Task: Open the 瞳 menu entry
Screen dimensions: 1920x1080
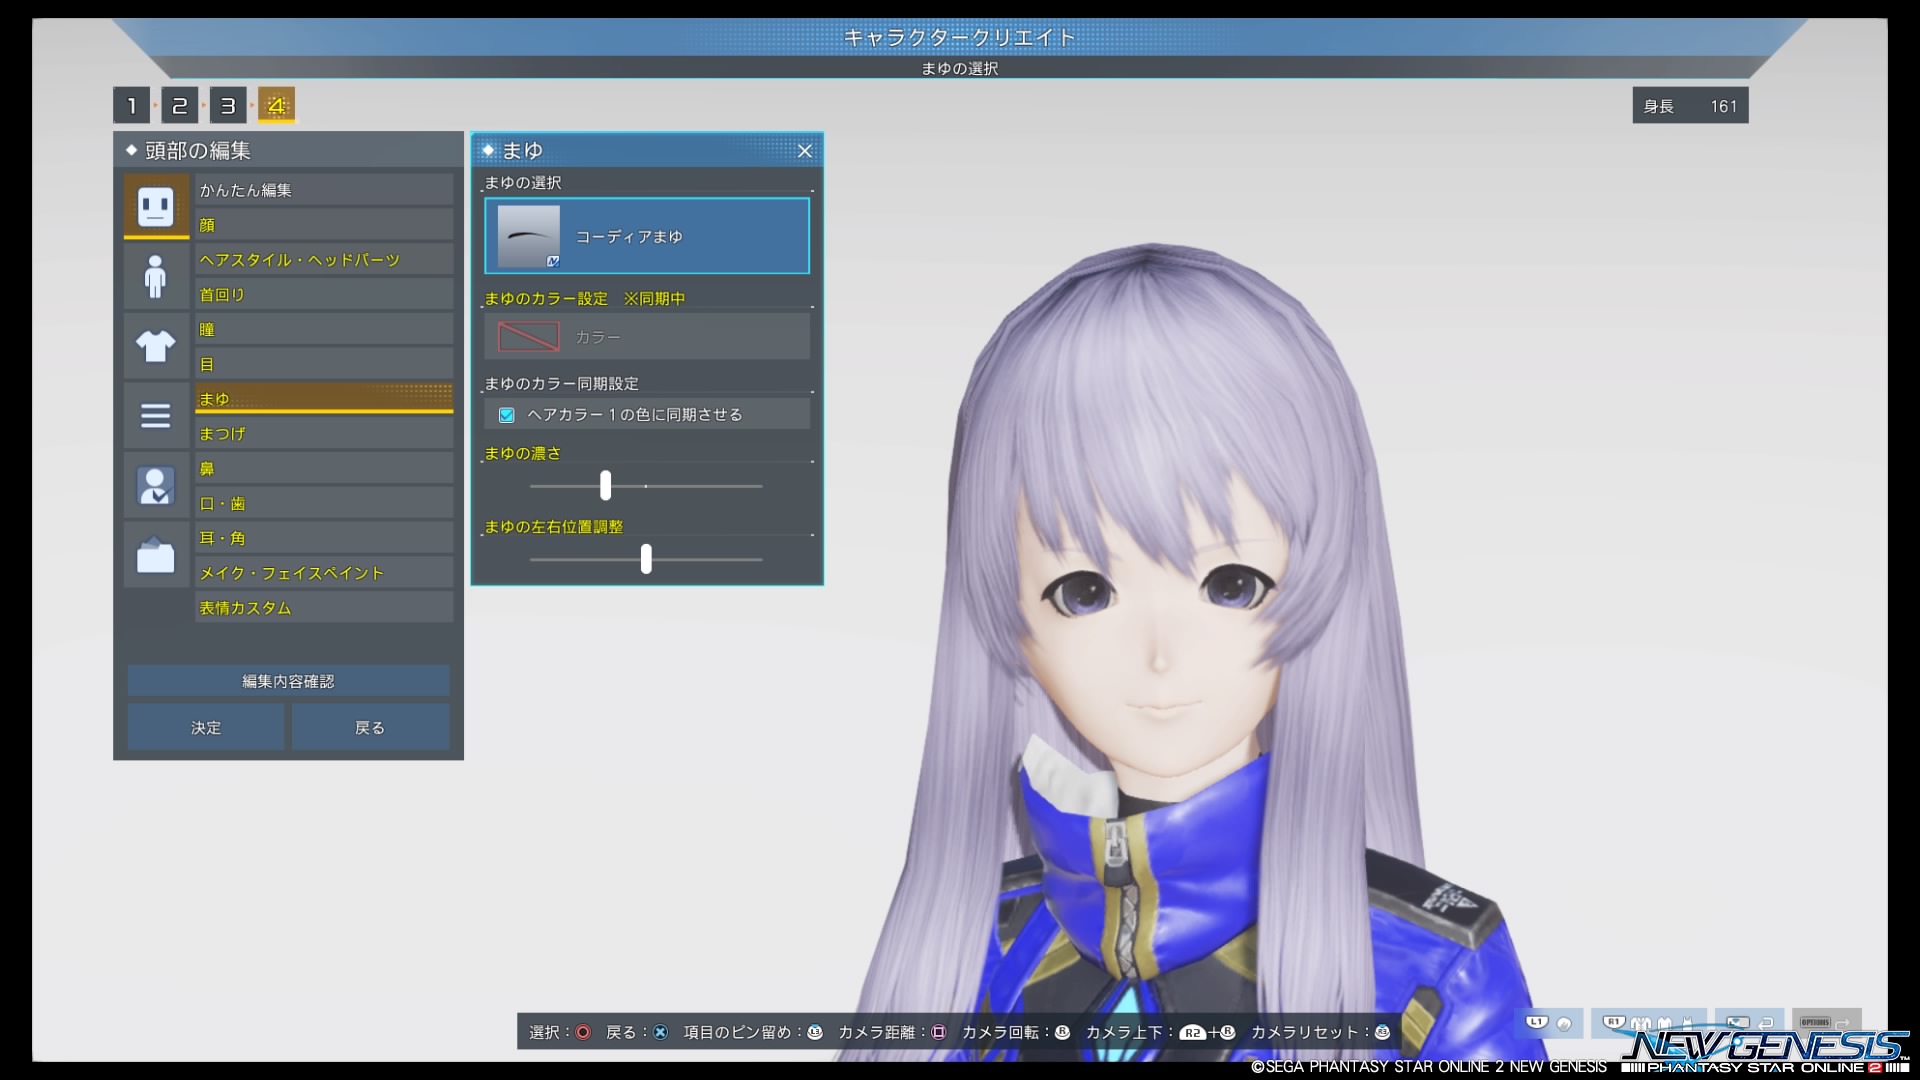Action: click(324, 330)
